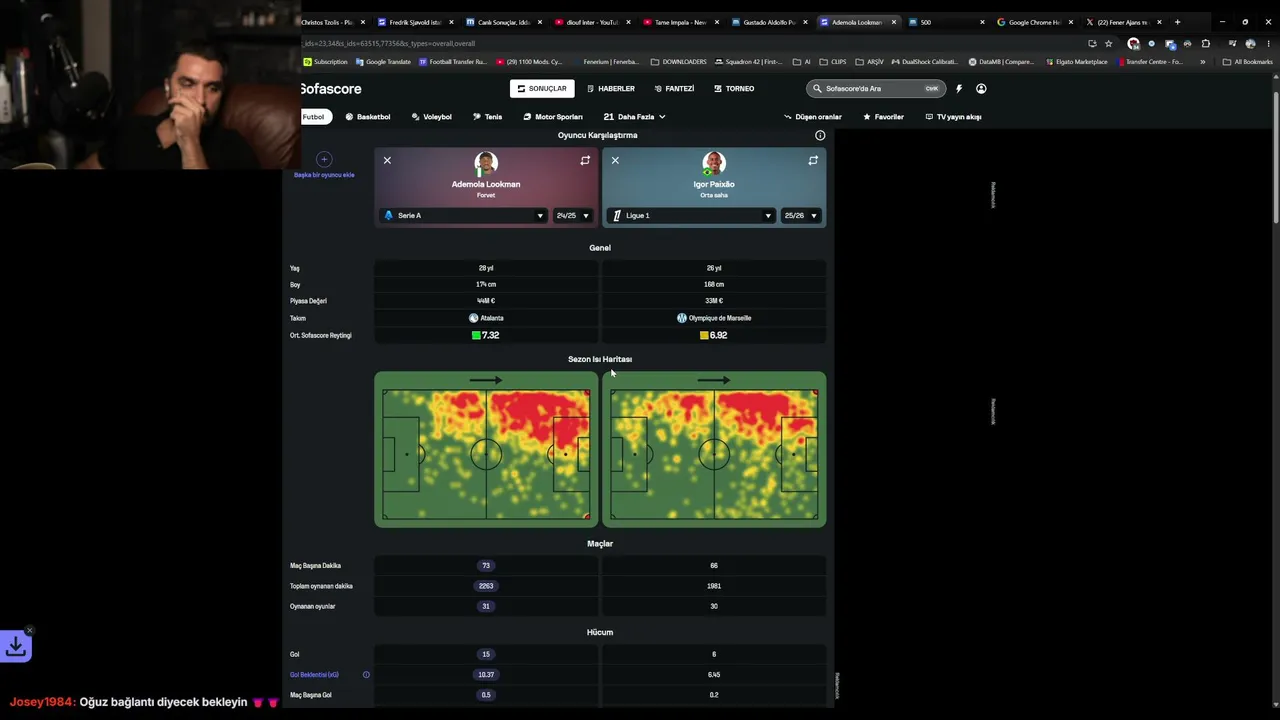Open the Squadron 42 bookmark

[x=748, y=62]
